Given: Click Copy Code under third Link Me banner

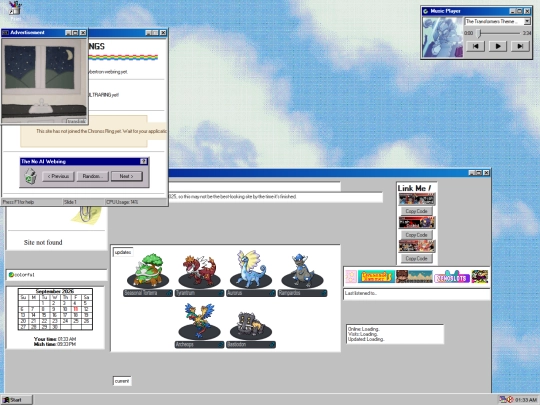Looking at the screenshot, I should tap(416, 258).
